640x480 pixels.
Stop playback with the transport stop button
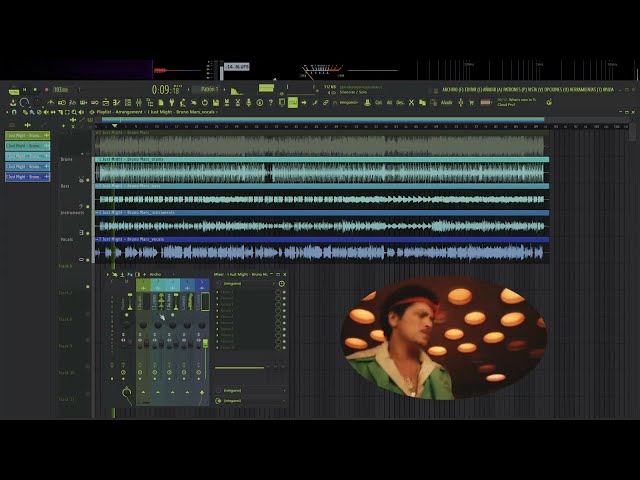coord(35,89)
